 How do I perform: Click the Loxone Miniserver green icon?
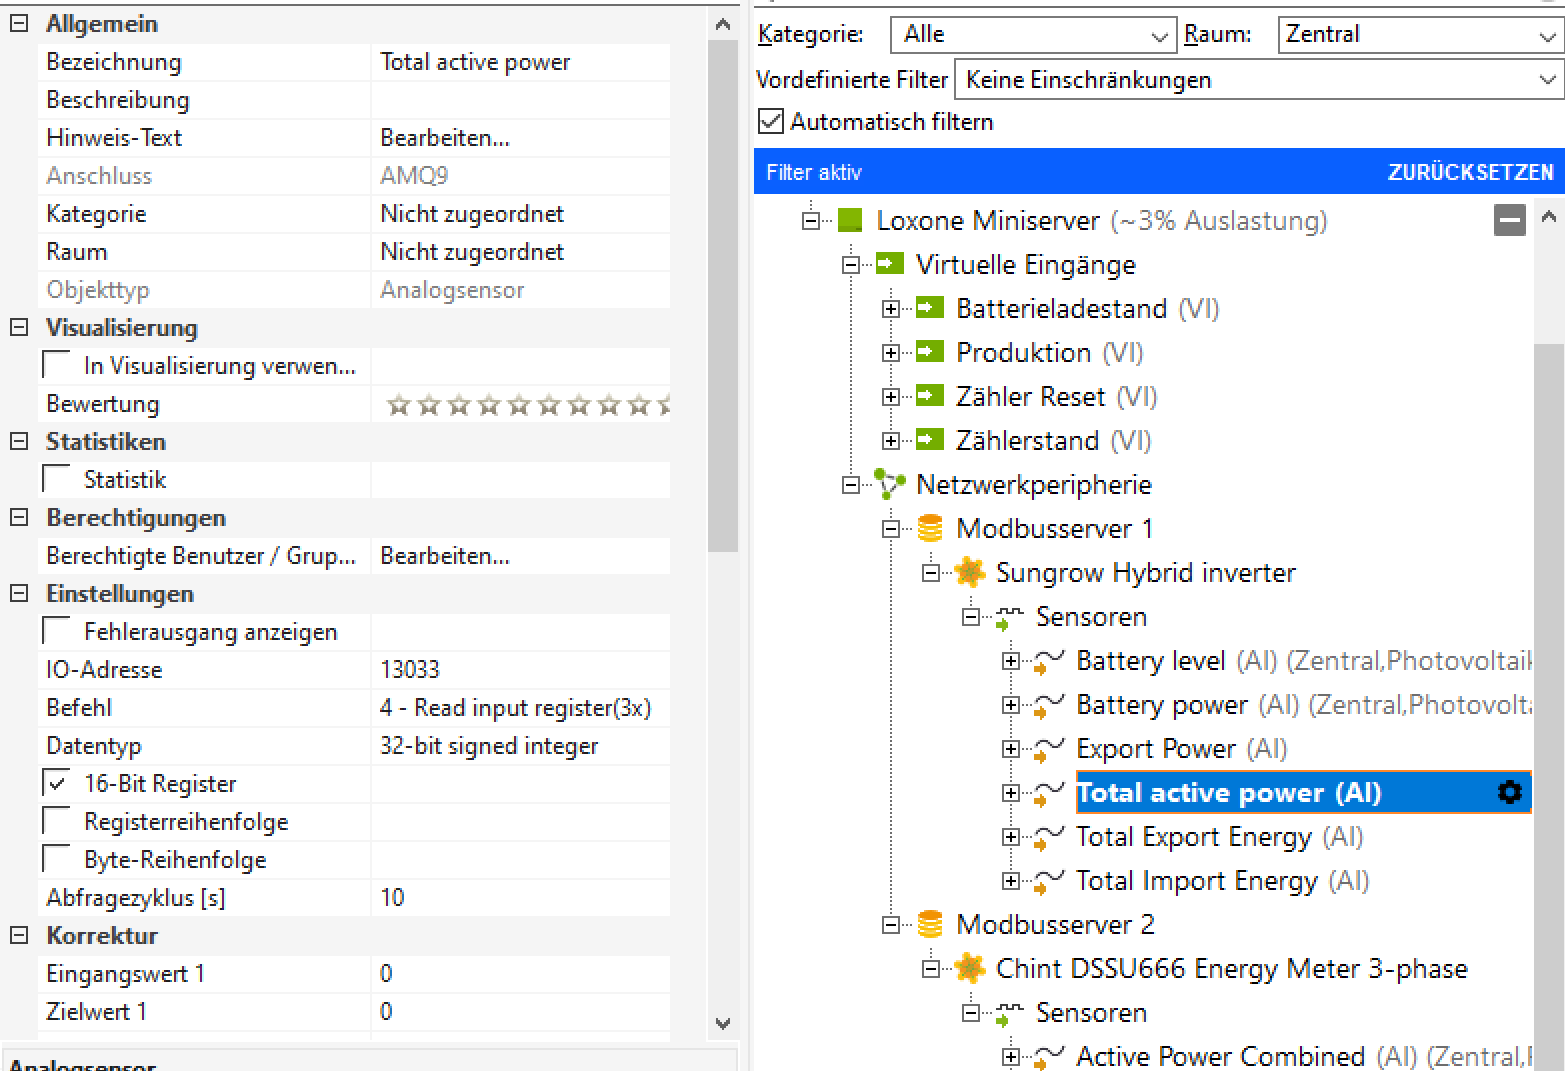(x=849, y=221)
